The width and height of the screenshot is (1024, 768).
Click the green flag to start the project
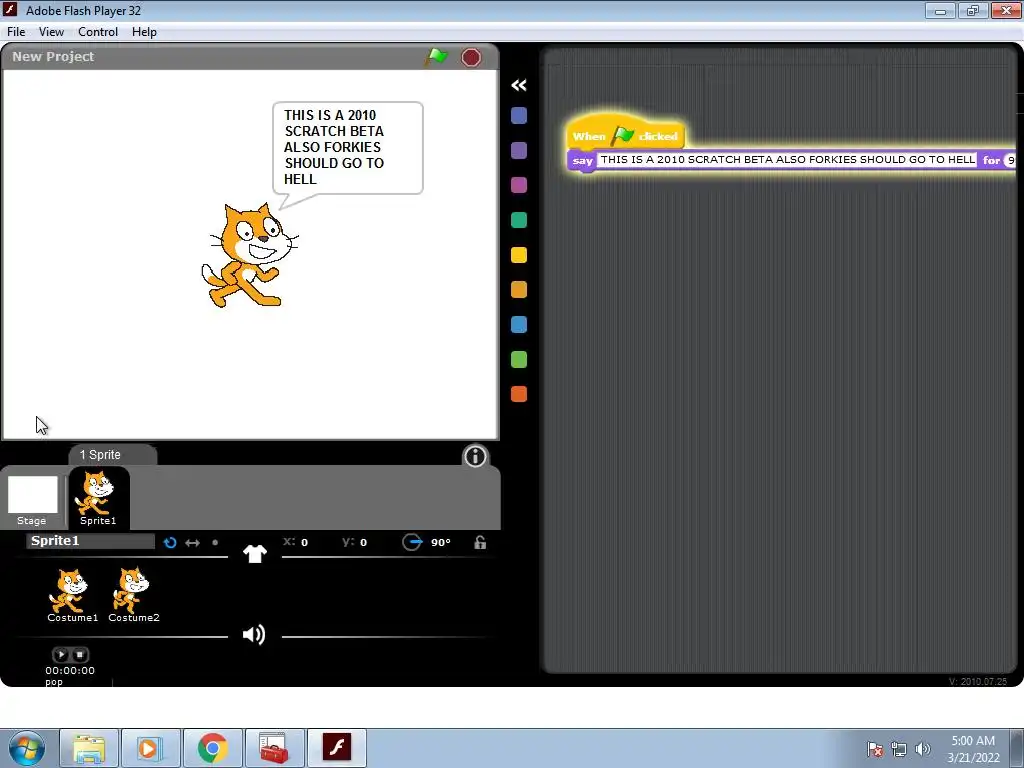click(x=436, y=57)
